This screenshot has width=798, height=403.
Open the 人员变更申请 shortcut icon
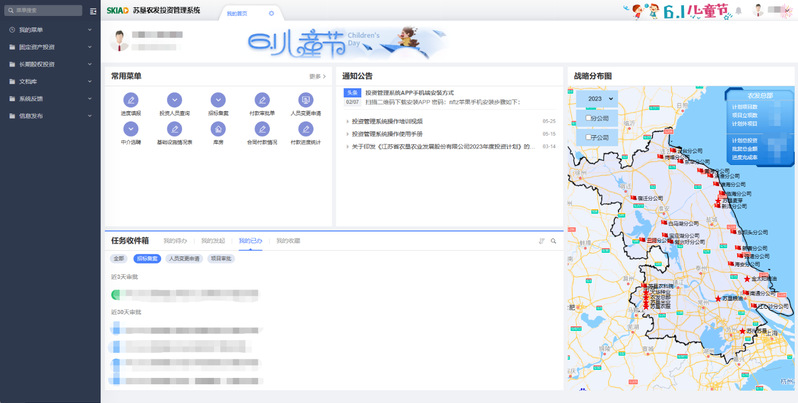(305, 100)
